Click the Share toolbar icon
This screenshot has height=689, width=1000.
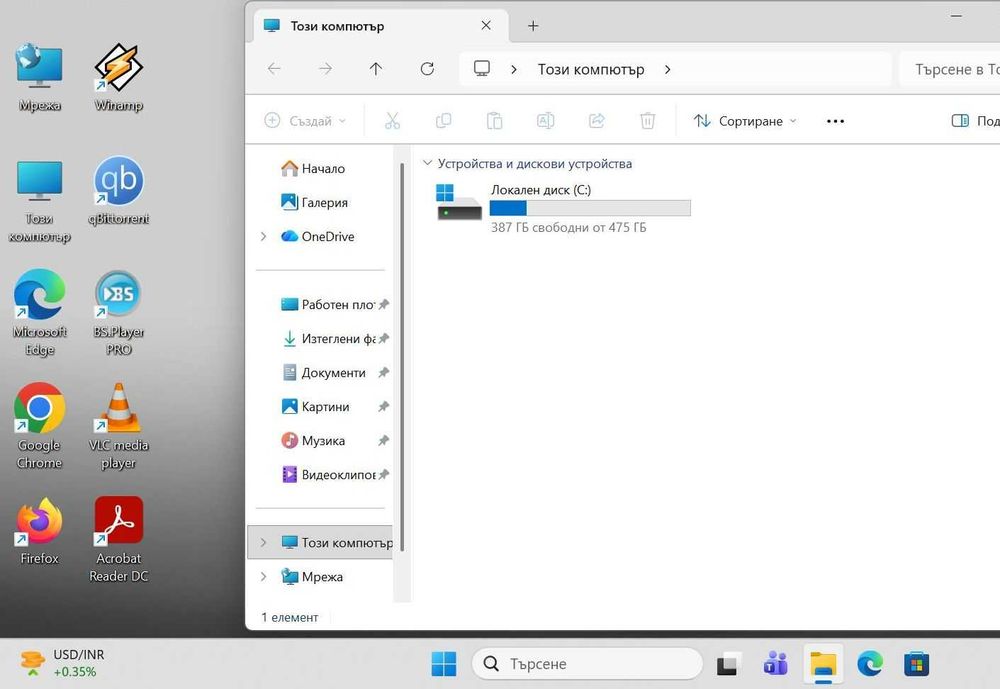click(x=596, y=121)
